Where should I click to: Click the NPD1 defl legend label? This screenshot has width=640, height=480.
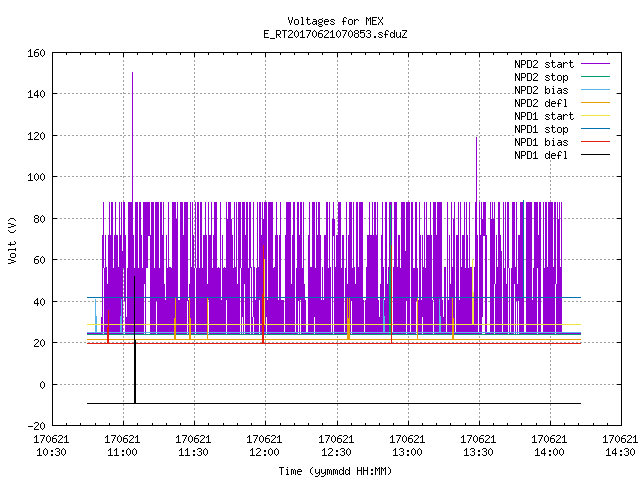coord(541,156)
